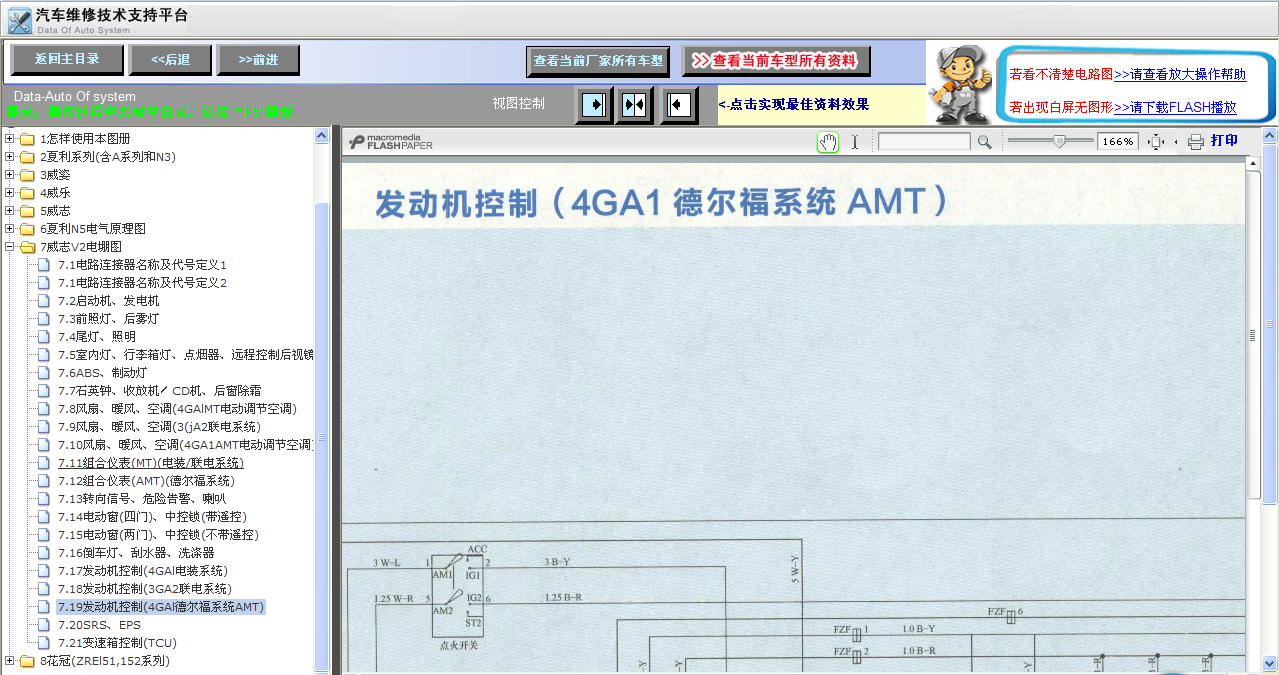Click the 4威乐 folder label
1279x675 pixels.
pos(55,193)
